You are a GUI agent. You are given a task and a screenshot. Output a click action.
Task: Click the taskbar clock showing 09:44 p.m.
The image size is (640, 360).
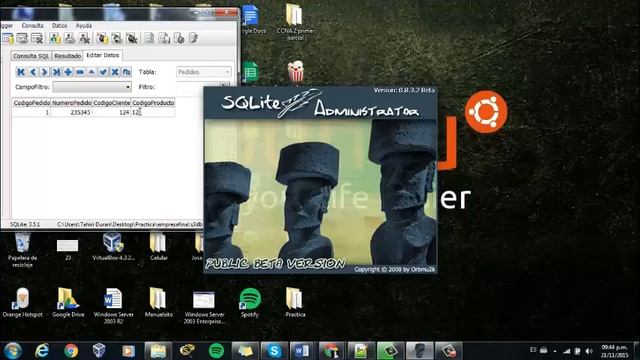pyautogui.click(x=614, y=351)
